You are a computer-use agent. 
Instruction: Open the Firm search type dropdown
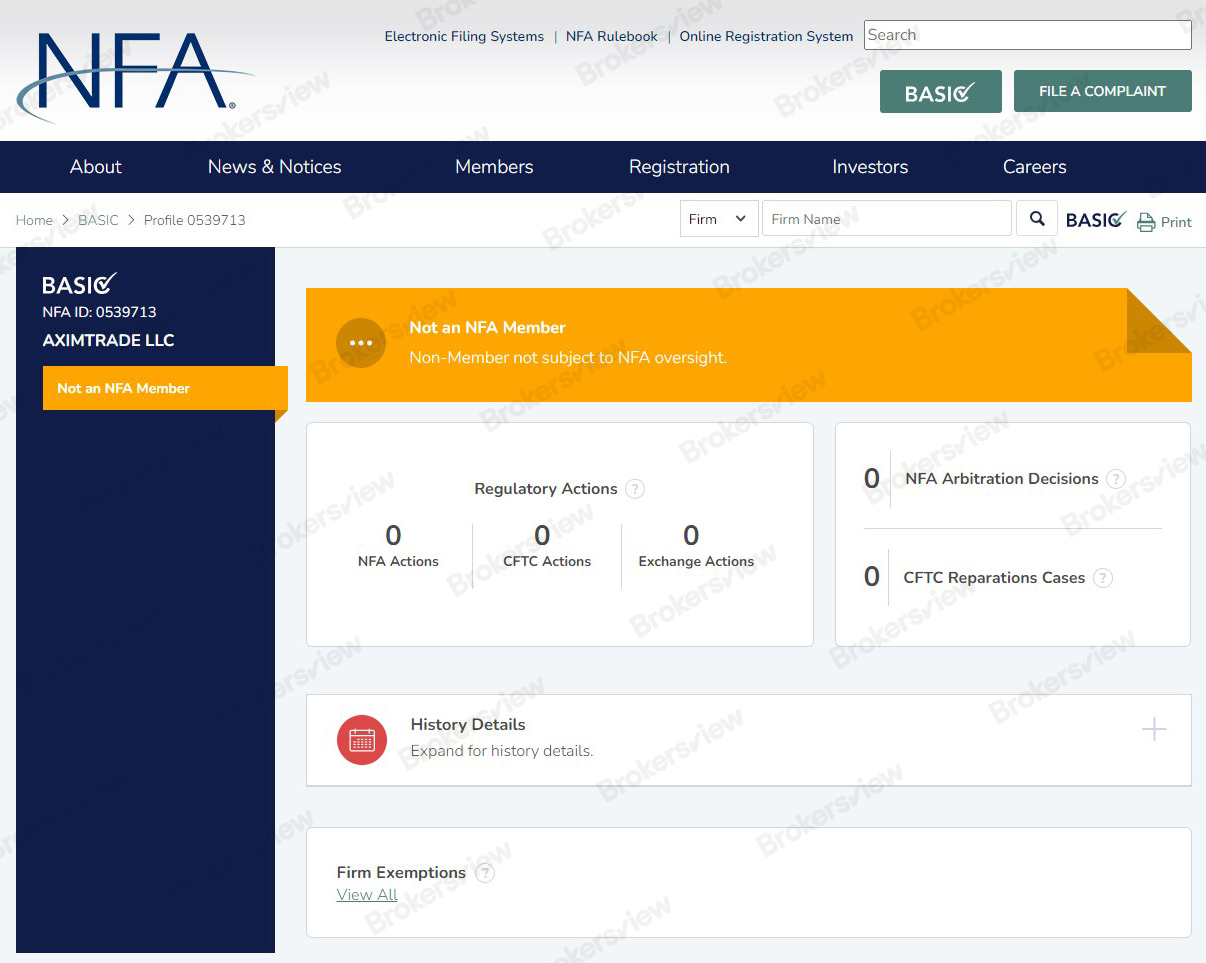(718, 218)
